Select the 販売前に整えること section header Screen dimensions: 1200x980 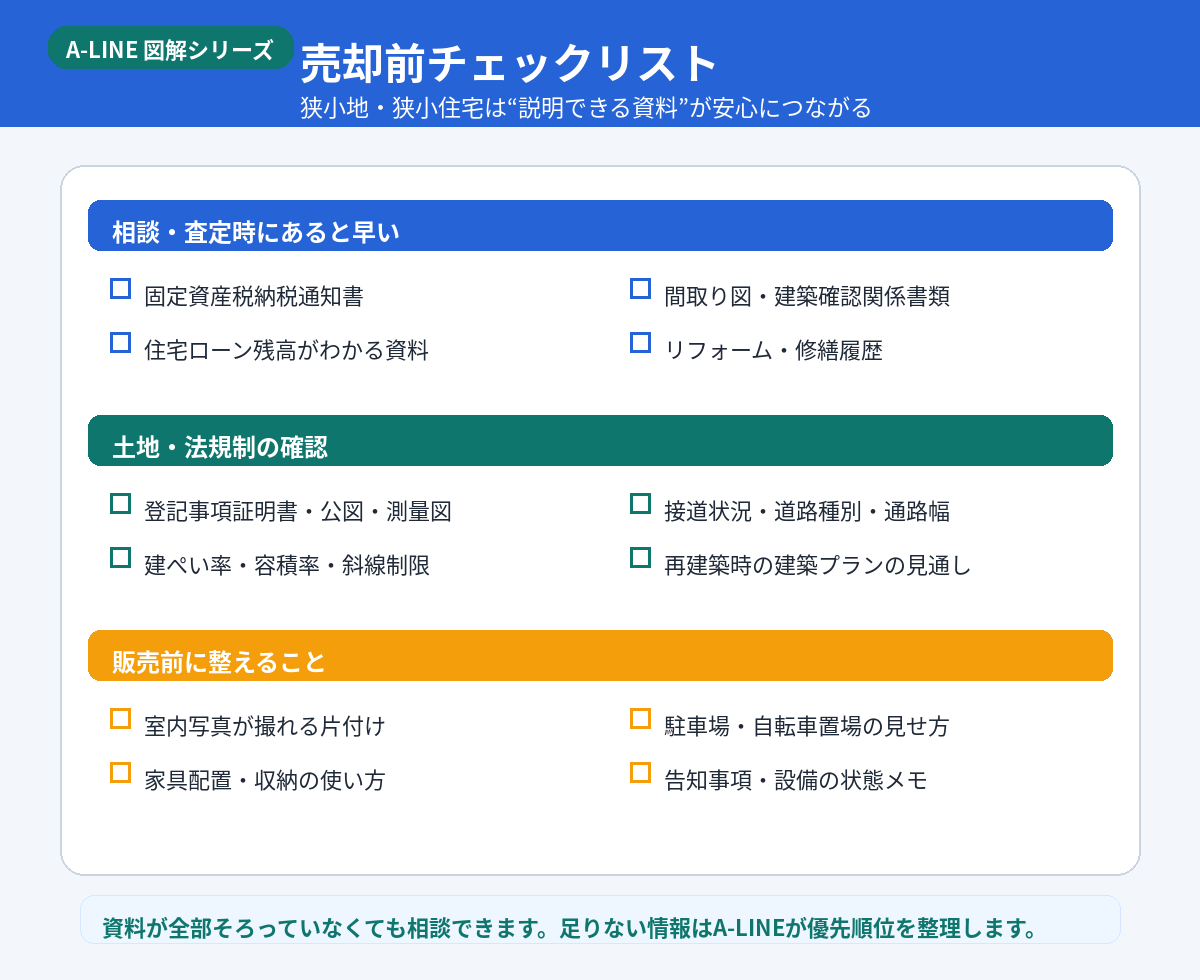pos(600,655)
